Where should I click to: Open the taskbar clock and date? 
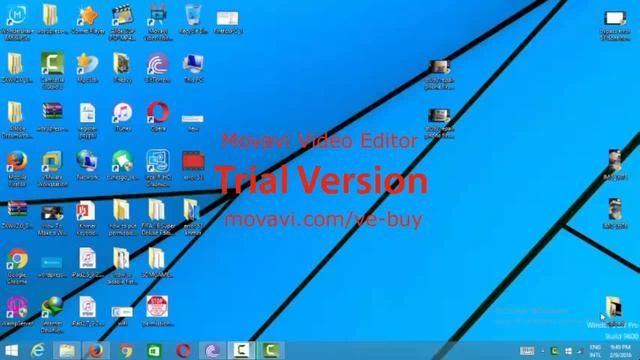[621, 351]
